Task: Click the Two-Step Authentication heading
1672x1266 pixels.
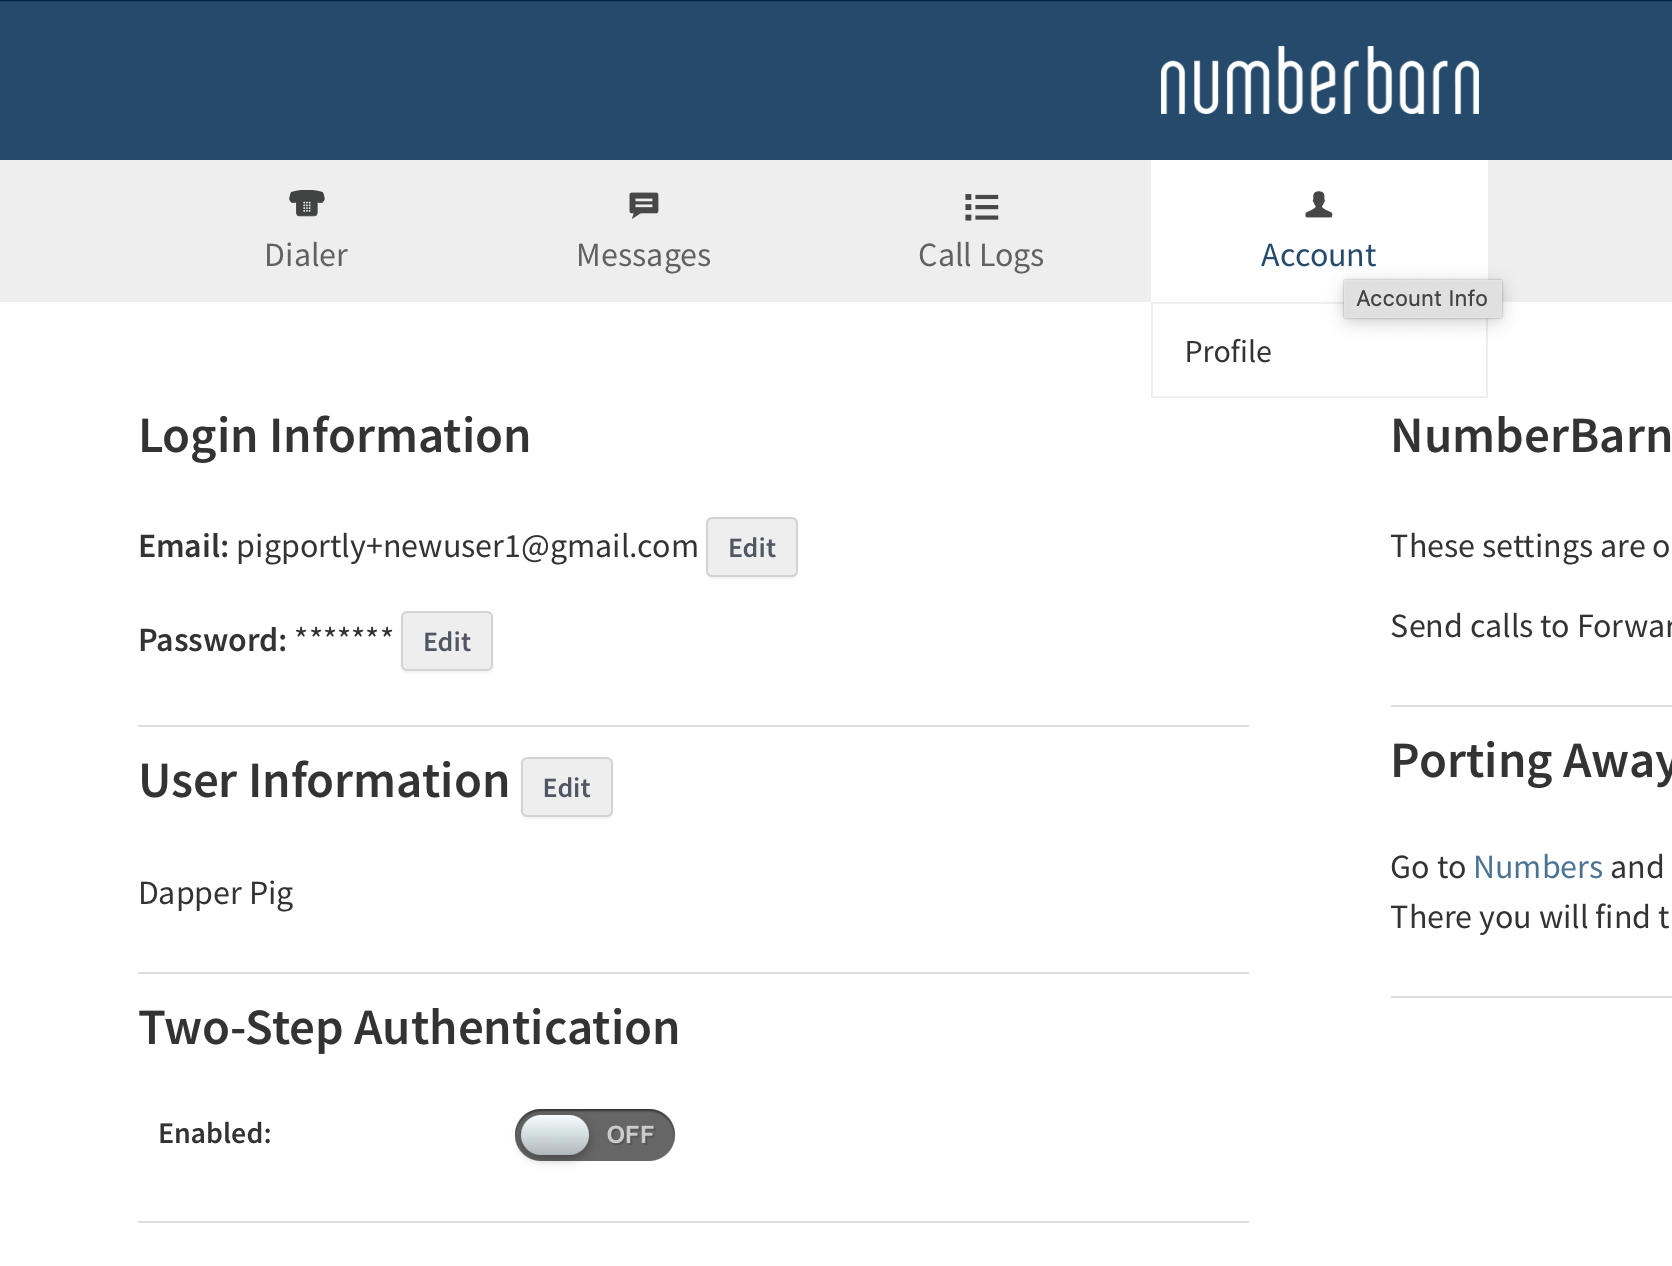Action: coord(409,1028)
